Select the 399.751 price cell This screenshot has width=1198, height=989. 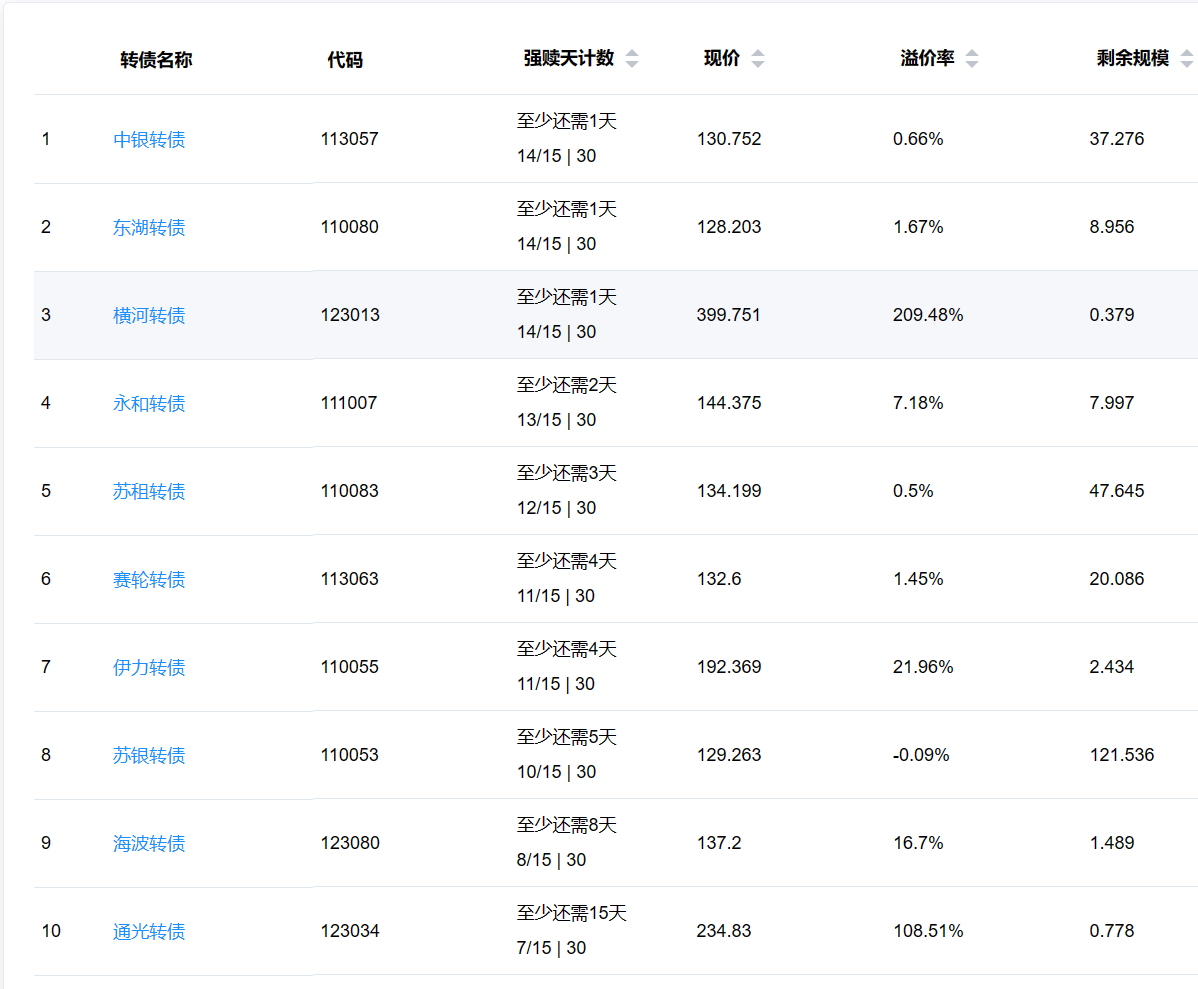(729, 315)
